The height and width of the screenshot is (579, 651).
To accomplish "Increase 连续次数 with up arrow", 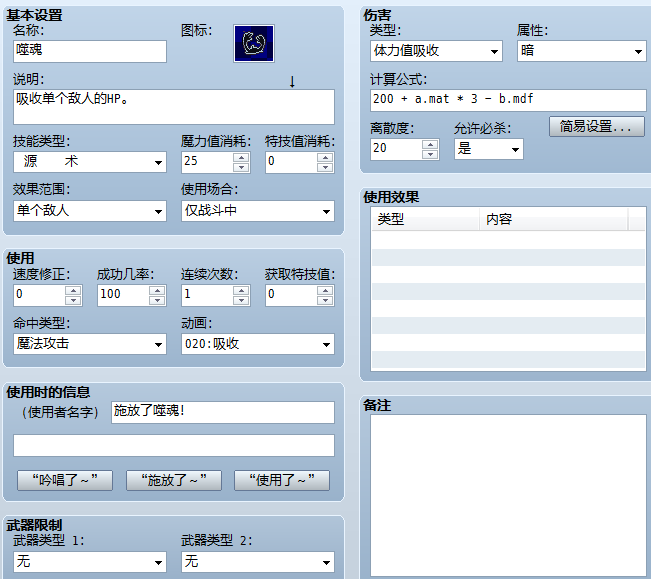I will (241, 290).
